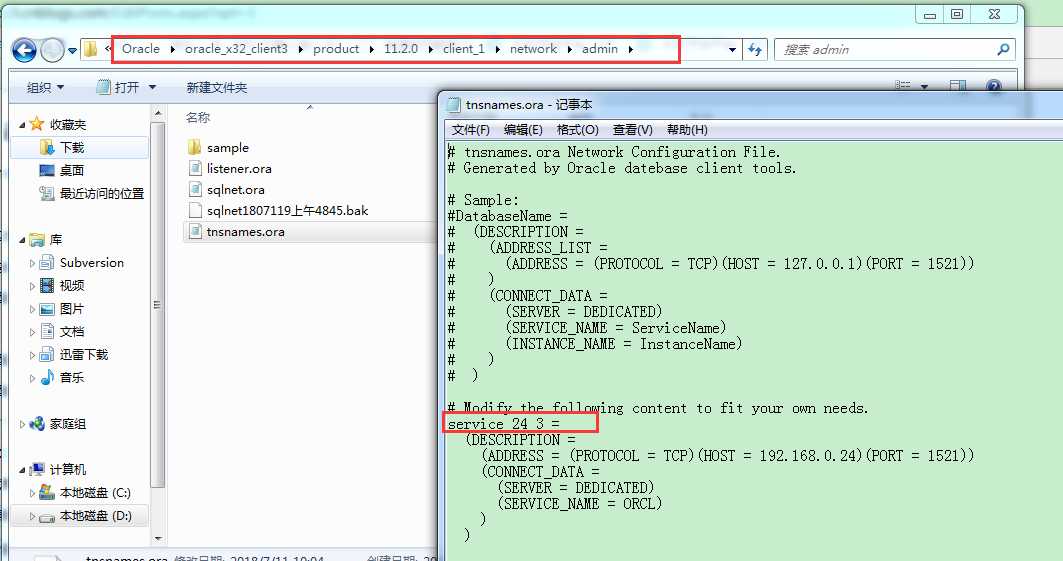Click the 打开 toolbar button
This screenshot has width=1063, height=561.
[119, 87]
